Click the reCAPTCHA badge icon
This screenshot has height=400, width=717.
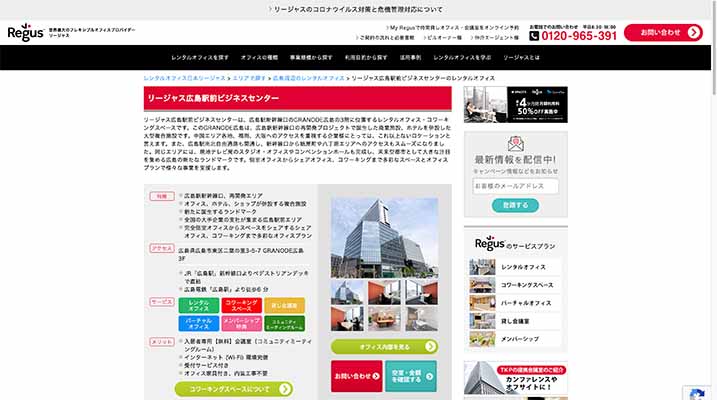pos(697,395)
